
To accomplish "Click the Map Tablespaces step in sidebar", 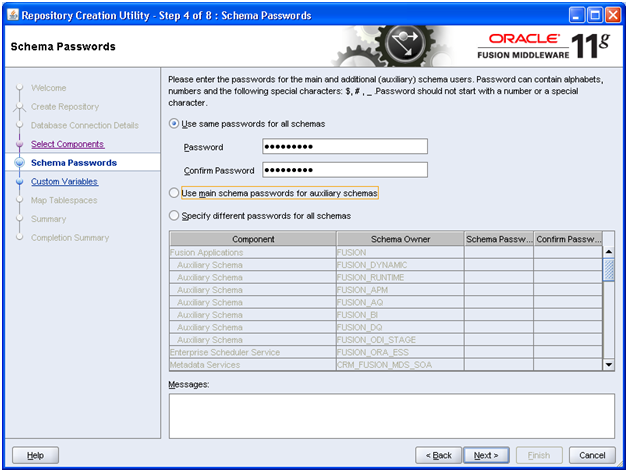I will tap(64, 200).
